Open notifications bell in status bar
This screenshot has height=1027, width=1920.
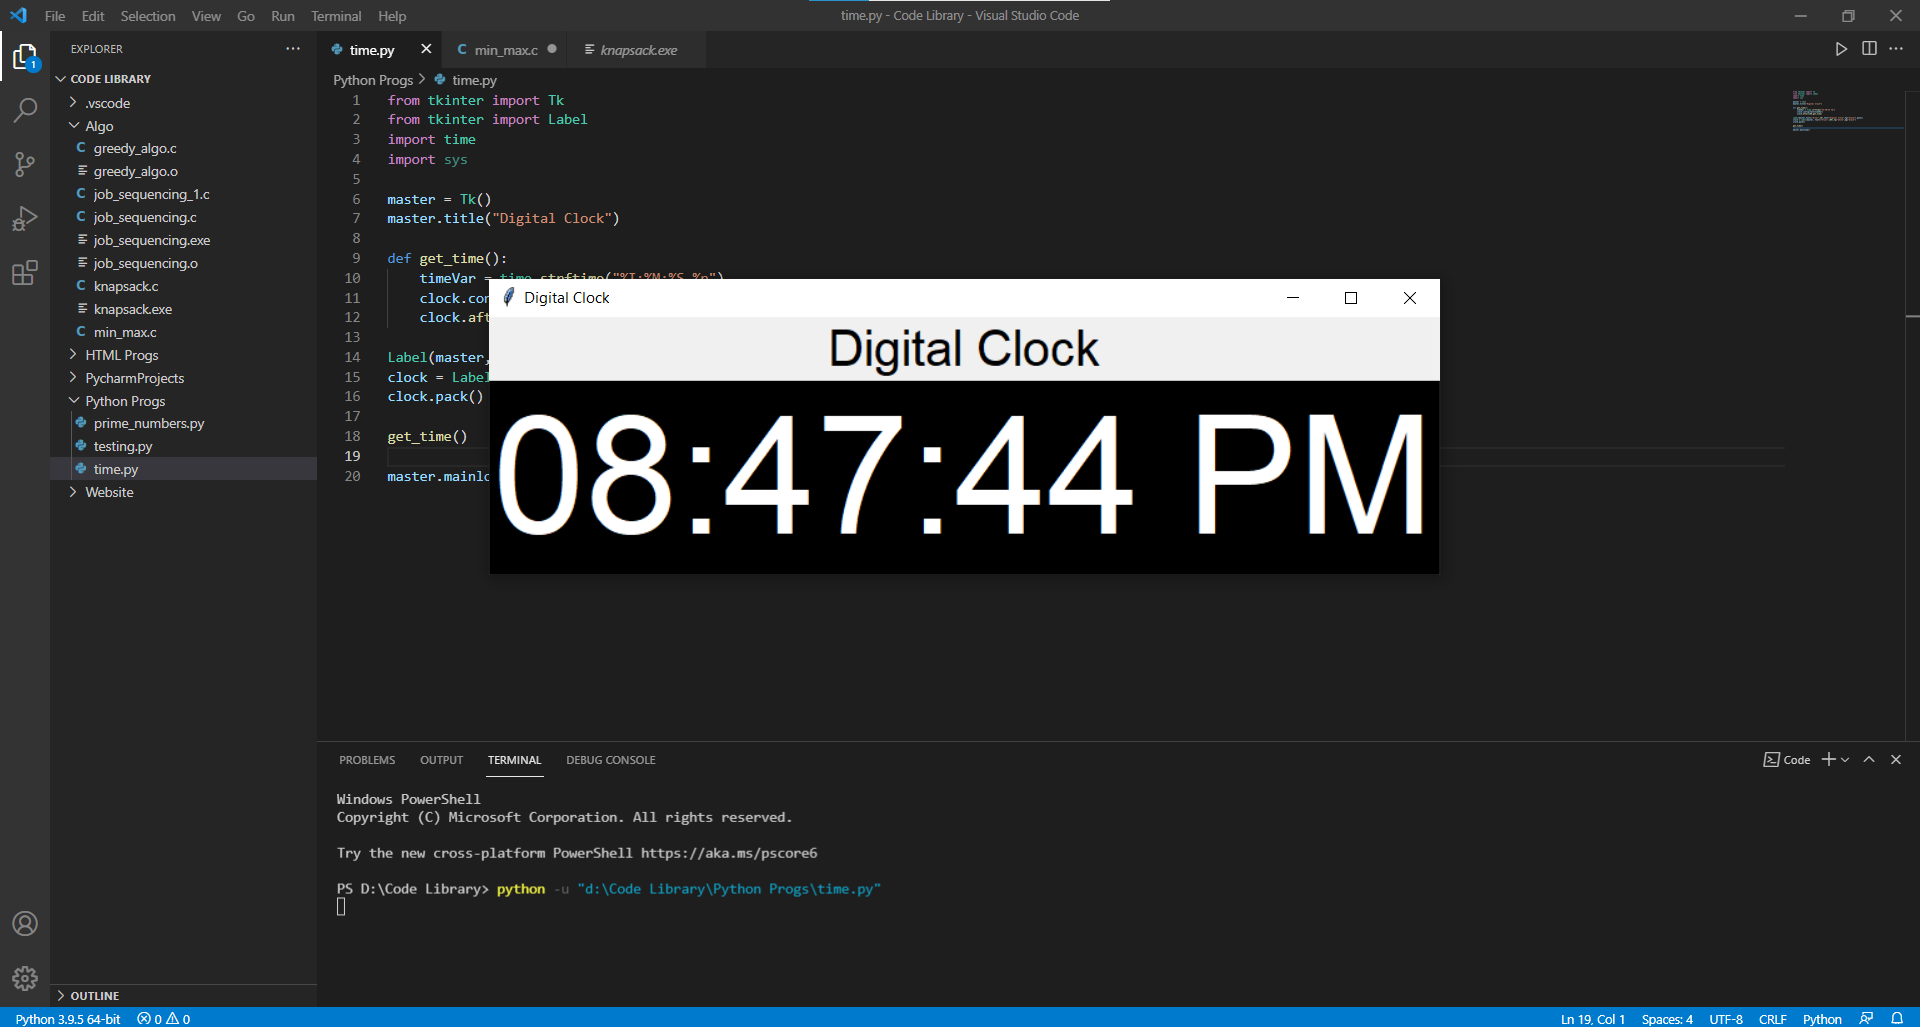(1897, 1019)
